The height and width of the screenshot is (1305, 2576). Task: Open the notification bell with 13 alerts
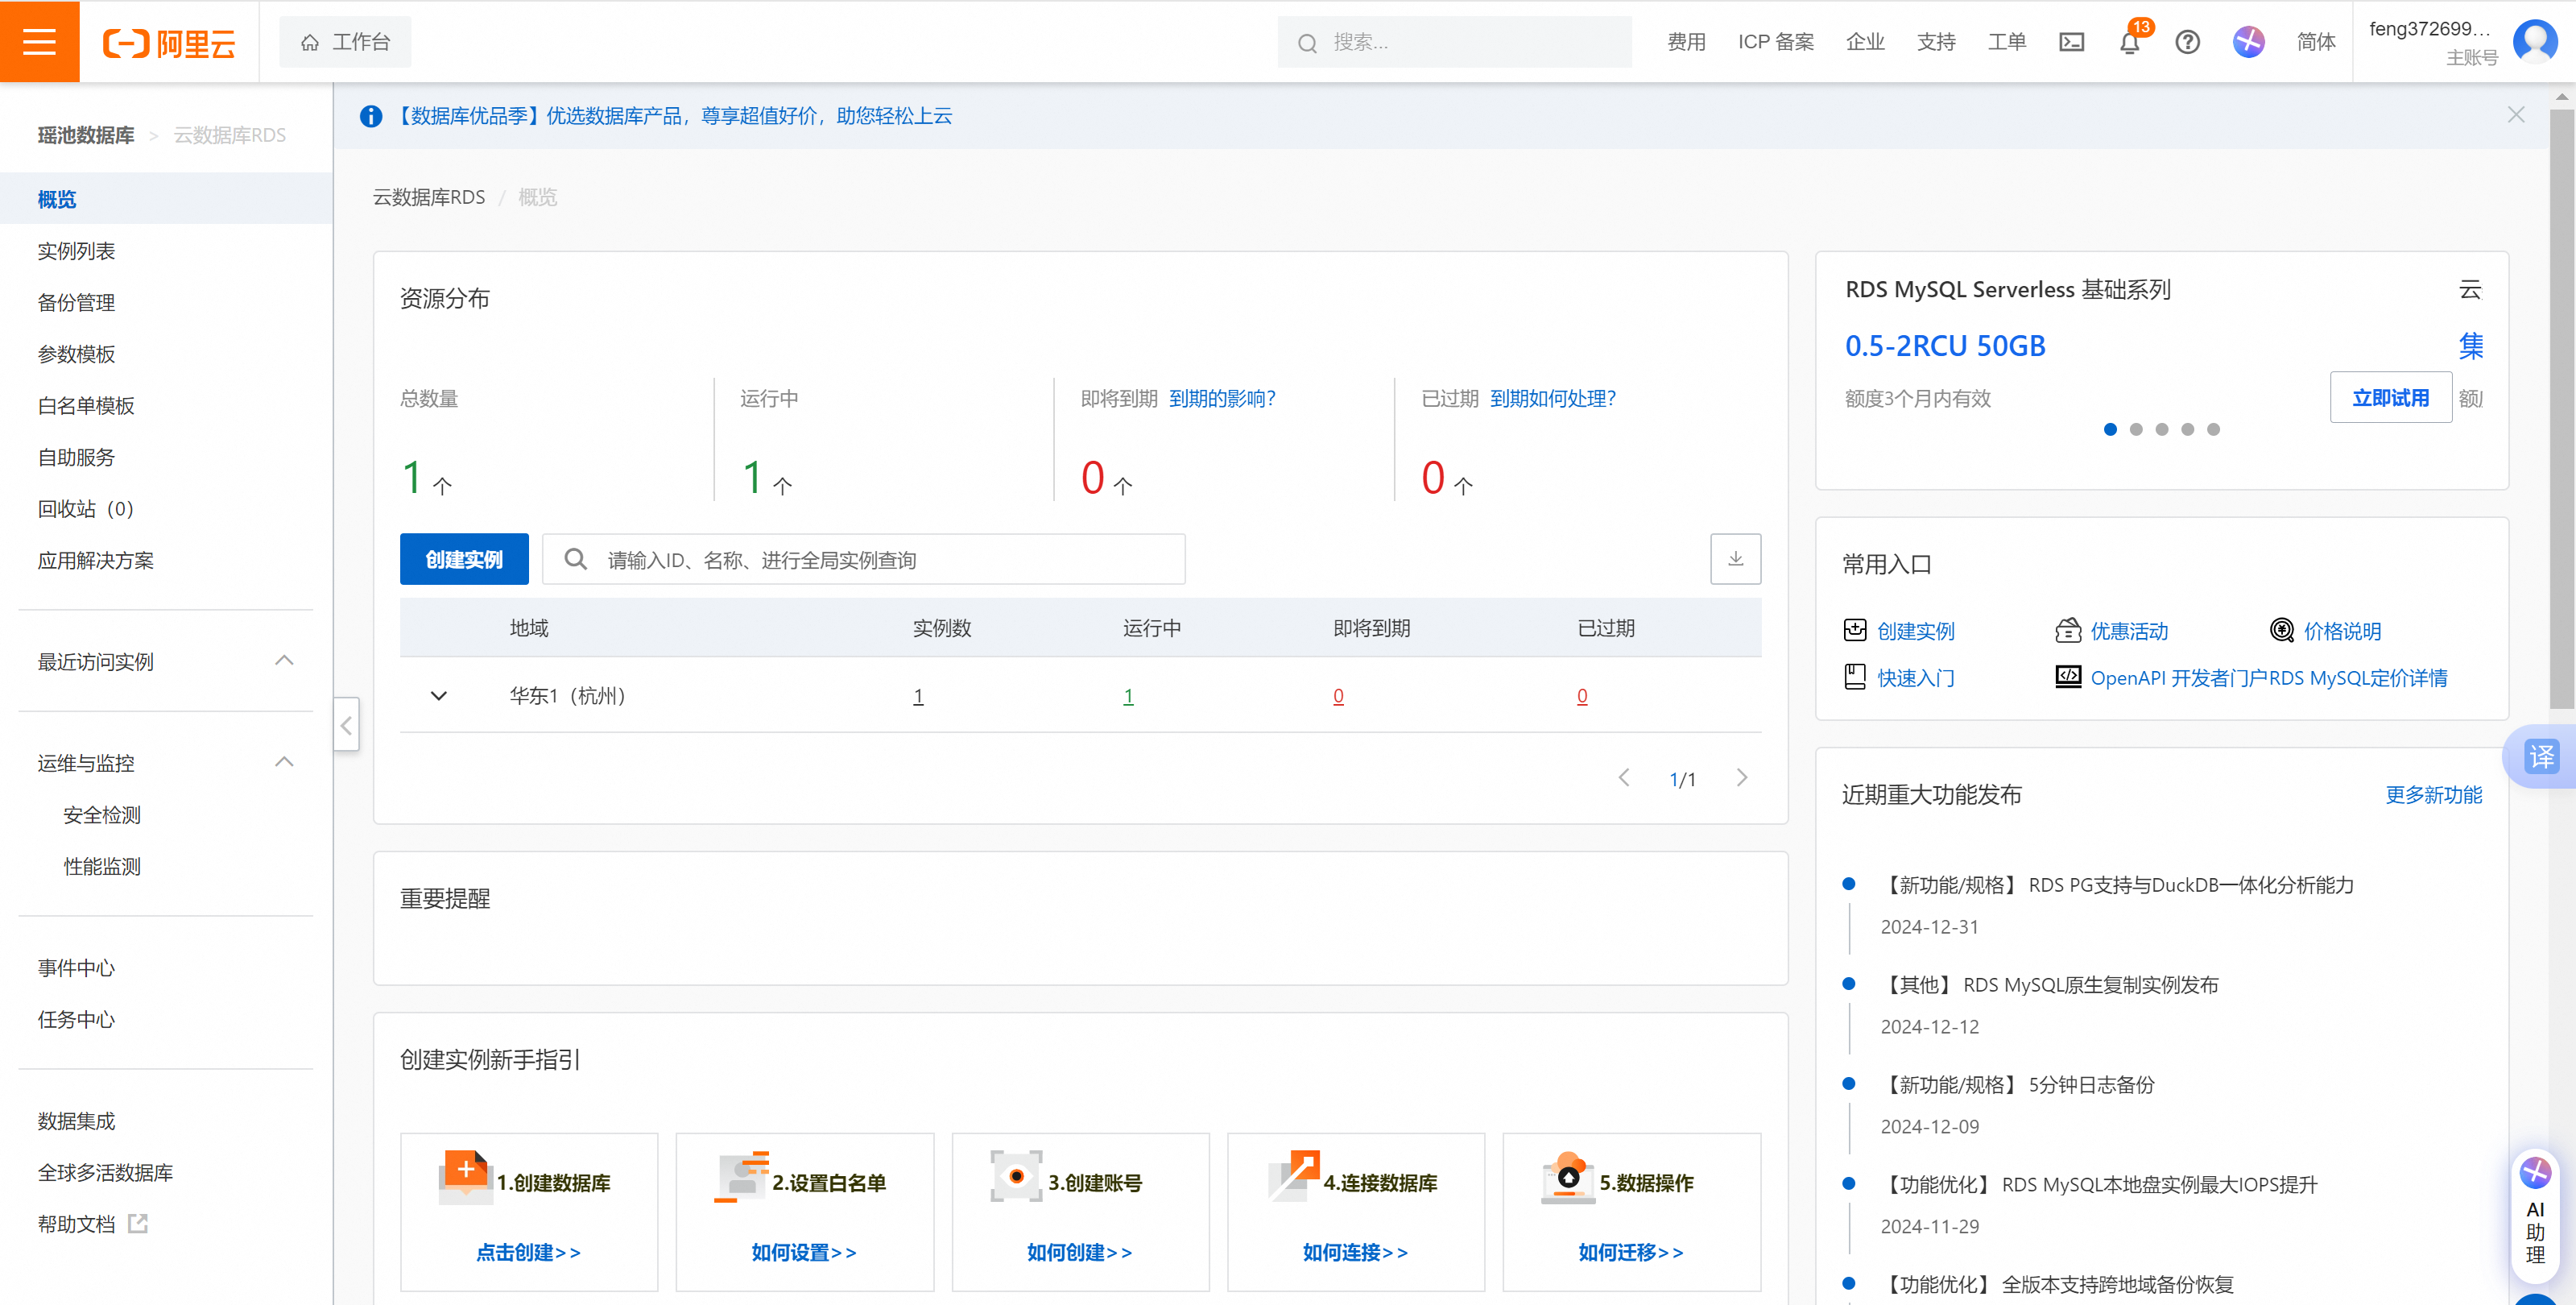[2129, 42]
